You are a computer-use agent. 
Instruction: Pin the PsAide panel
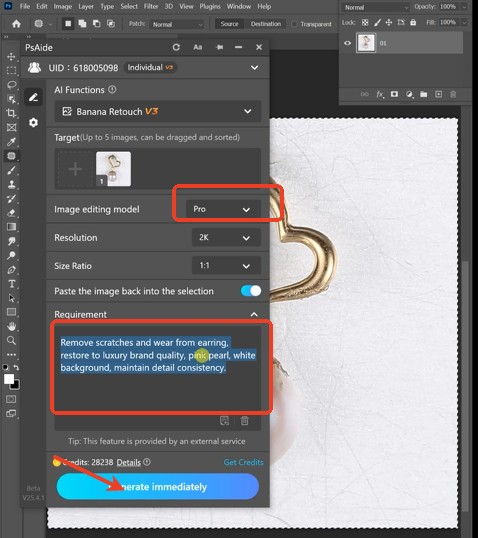pyautogui.click(x=219, y=47)
